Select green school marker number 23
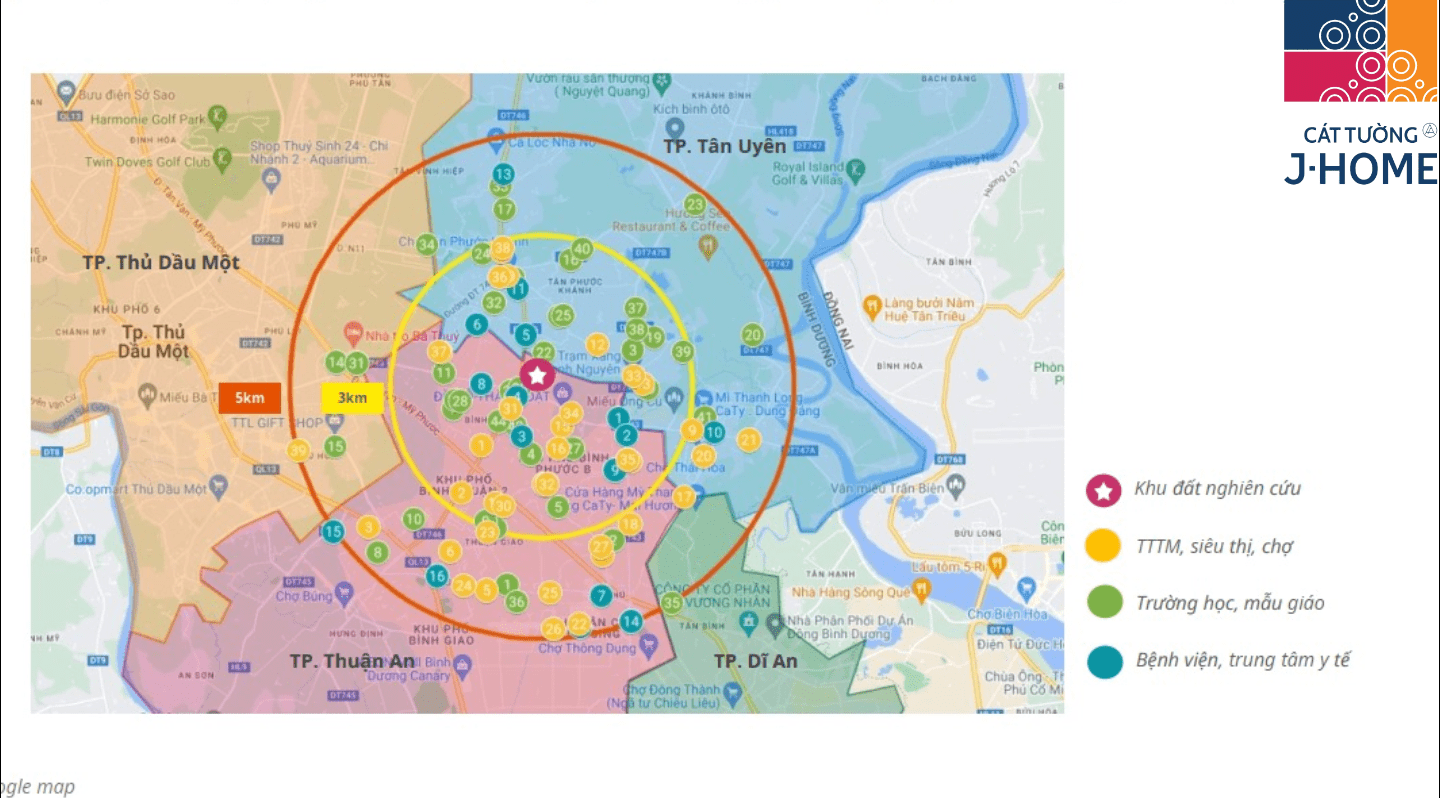 click(694, 204)
